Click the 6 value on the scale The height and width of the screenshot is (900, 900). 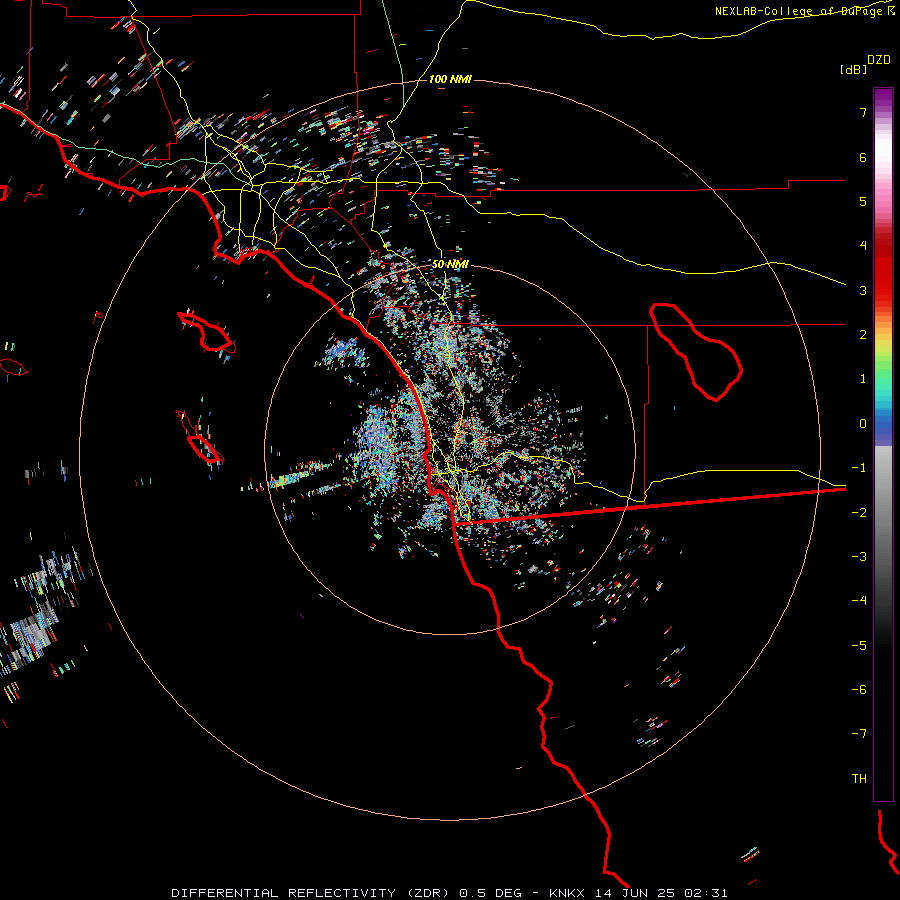click(x=863, y=157)
